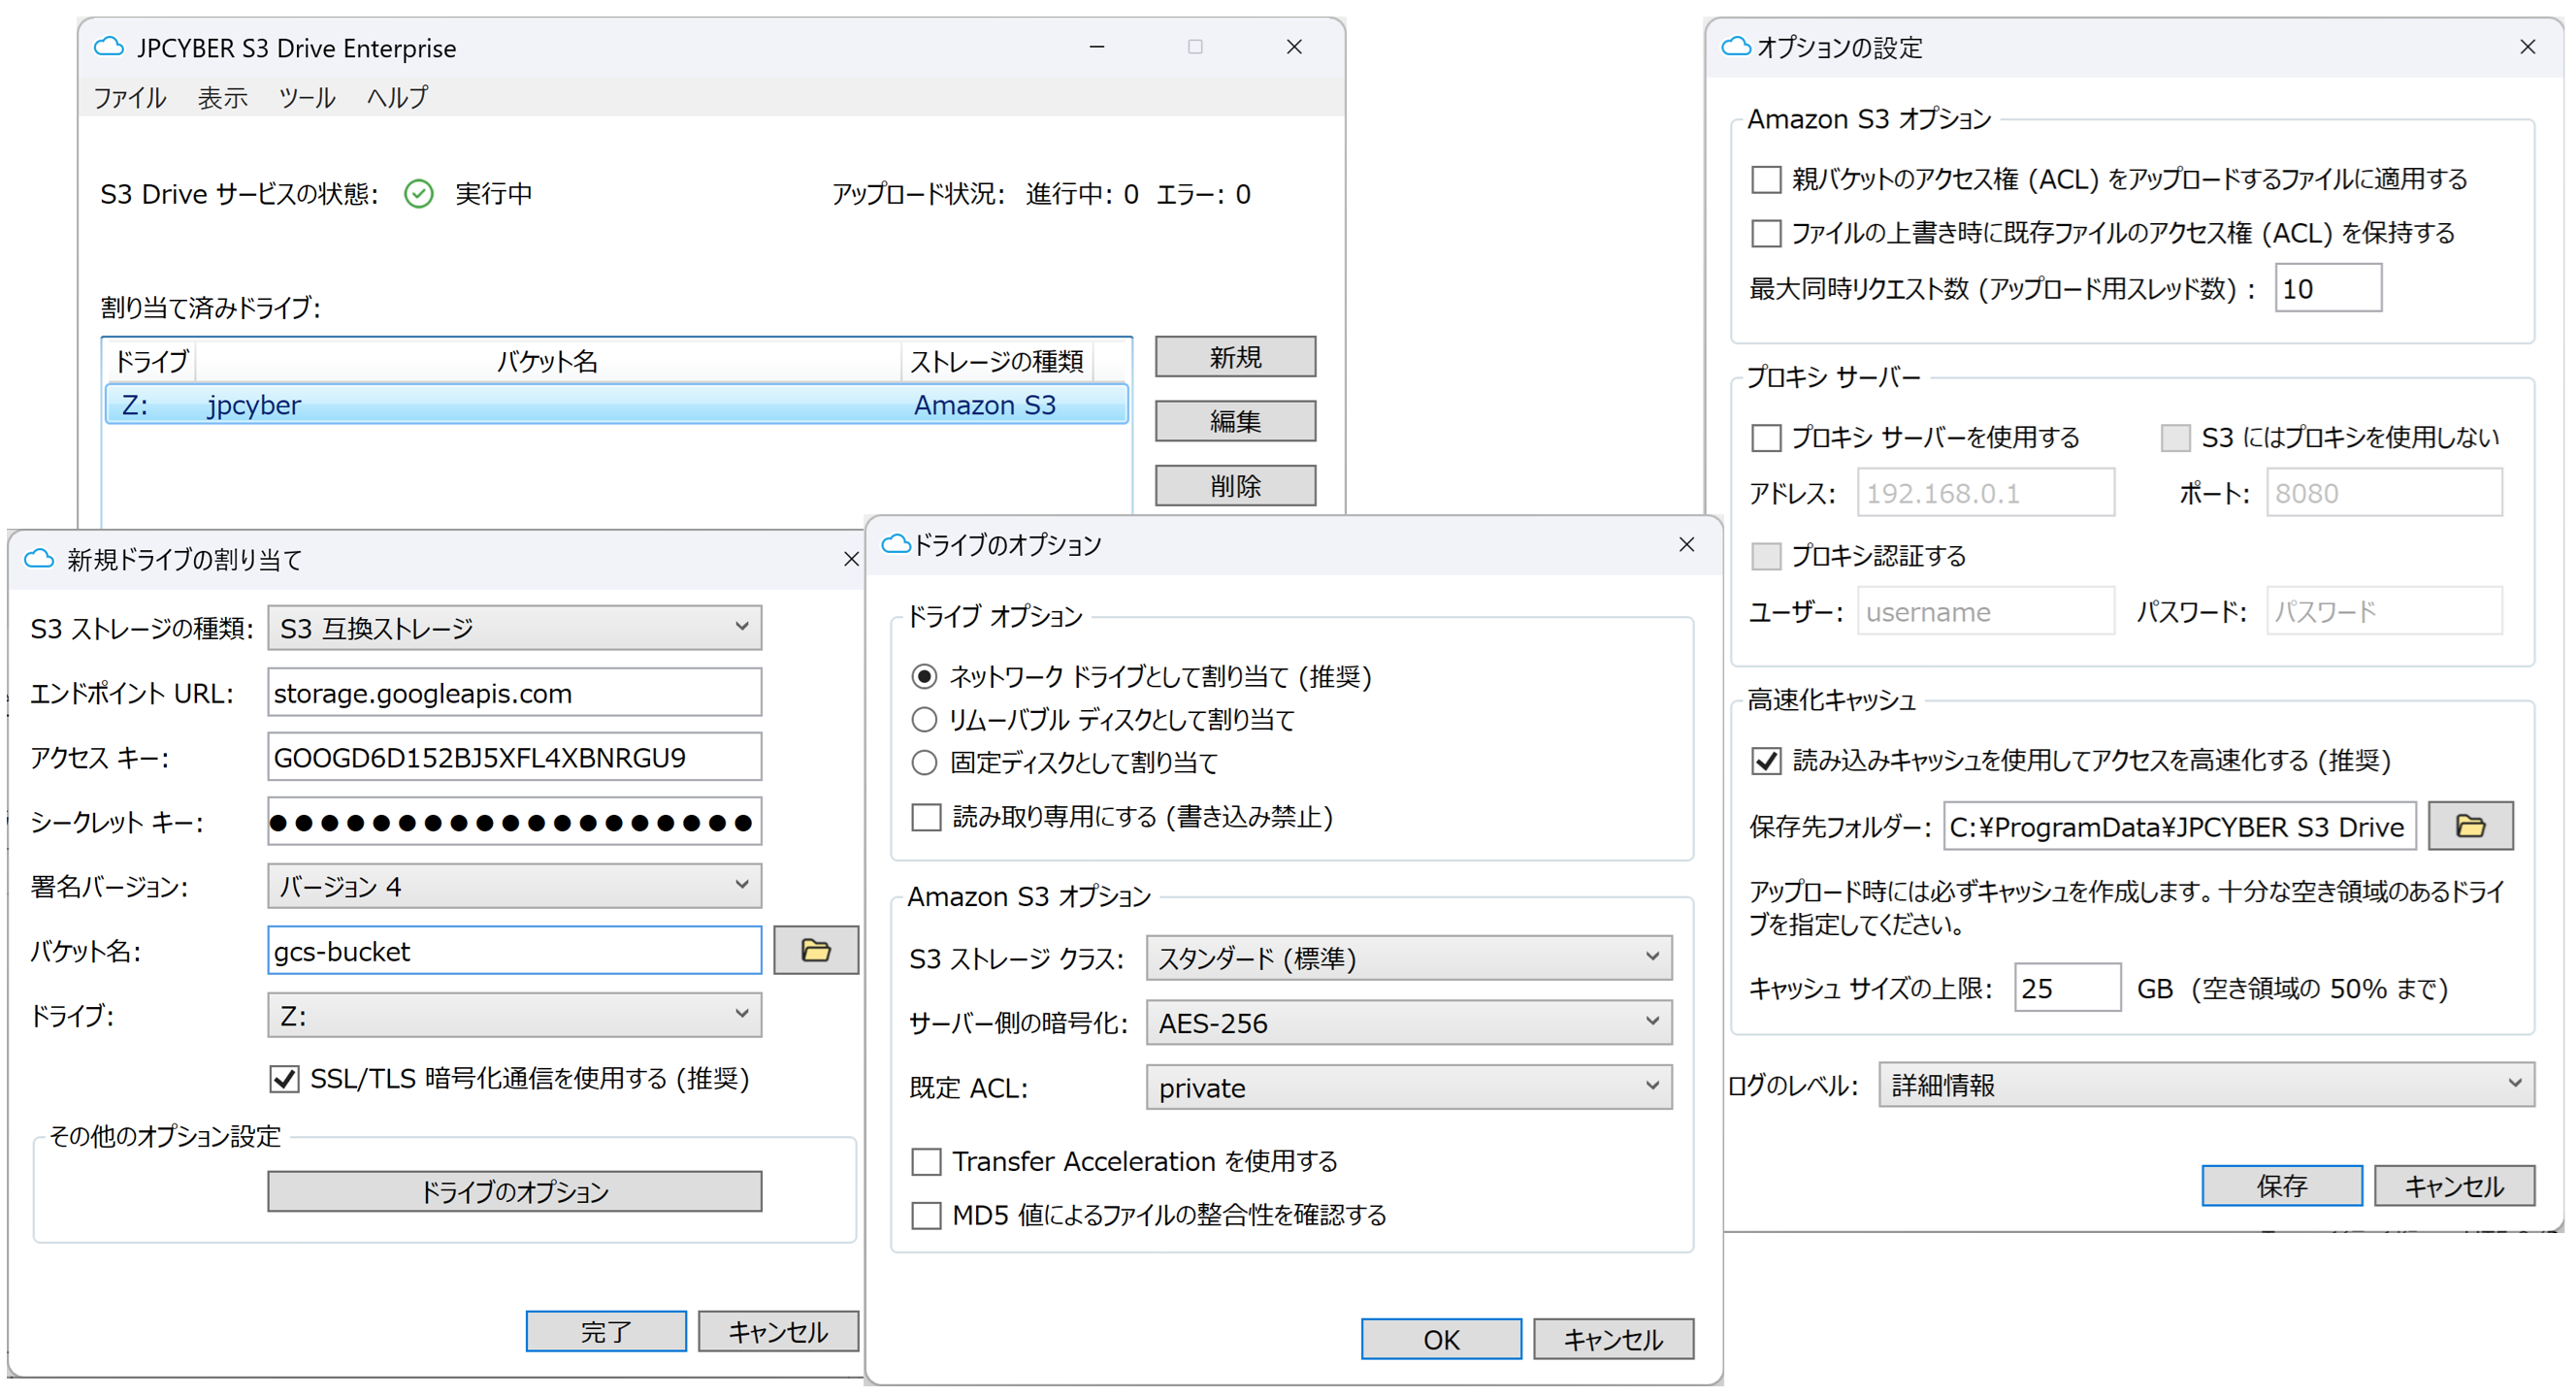The image size is (2576, 1396).
Task: Click the エンドポイント URL input field
Action: [514, 693]
